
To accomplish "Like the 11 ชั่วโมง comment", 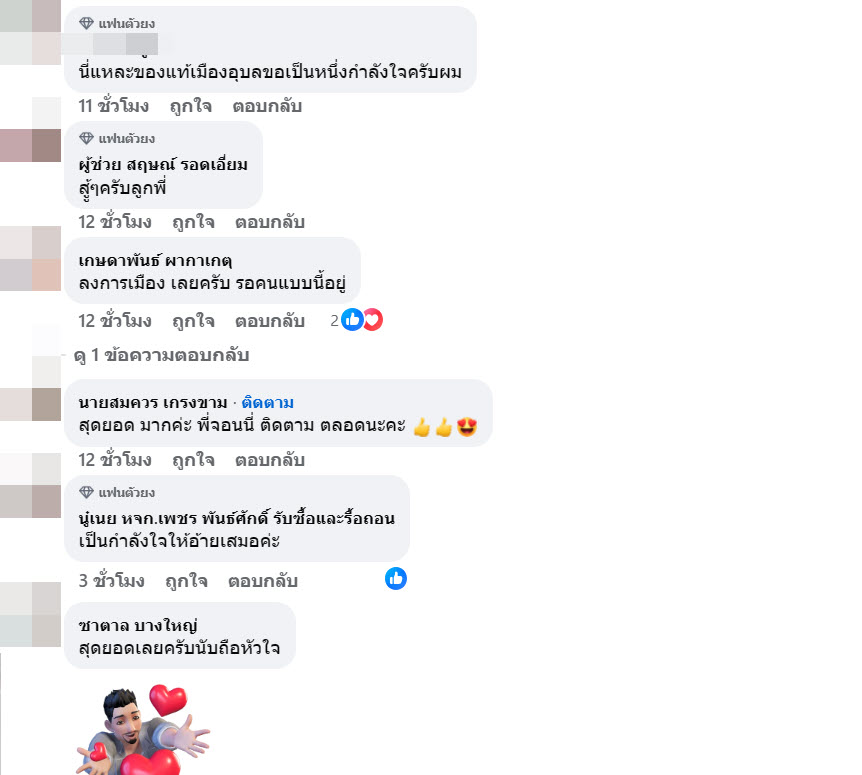I will pos(191,106).
